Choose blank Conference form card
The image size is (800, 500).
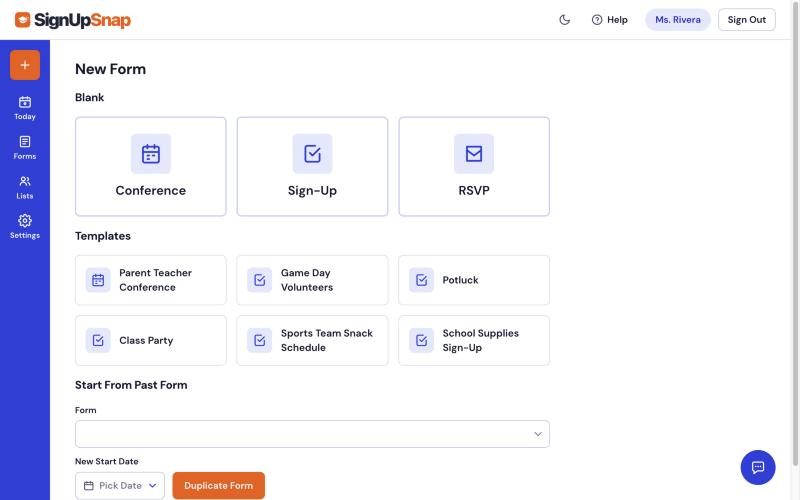[x=151, y=166]
